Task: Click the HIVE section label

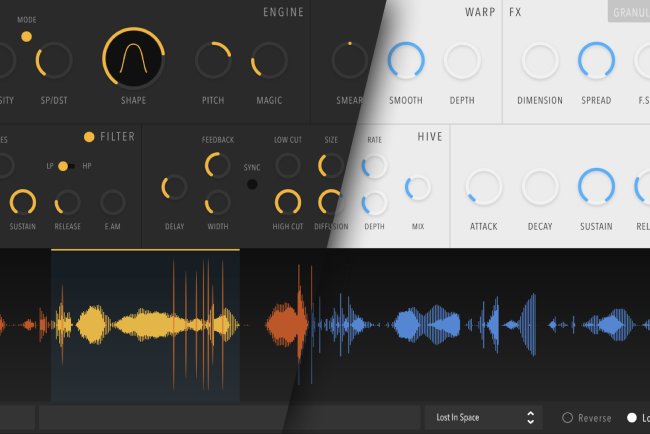Action: click(x=430, y=137)
